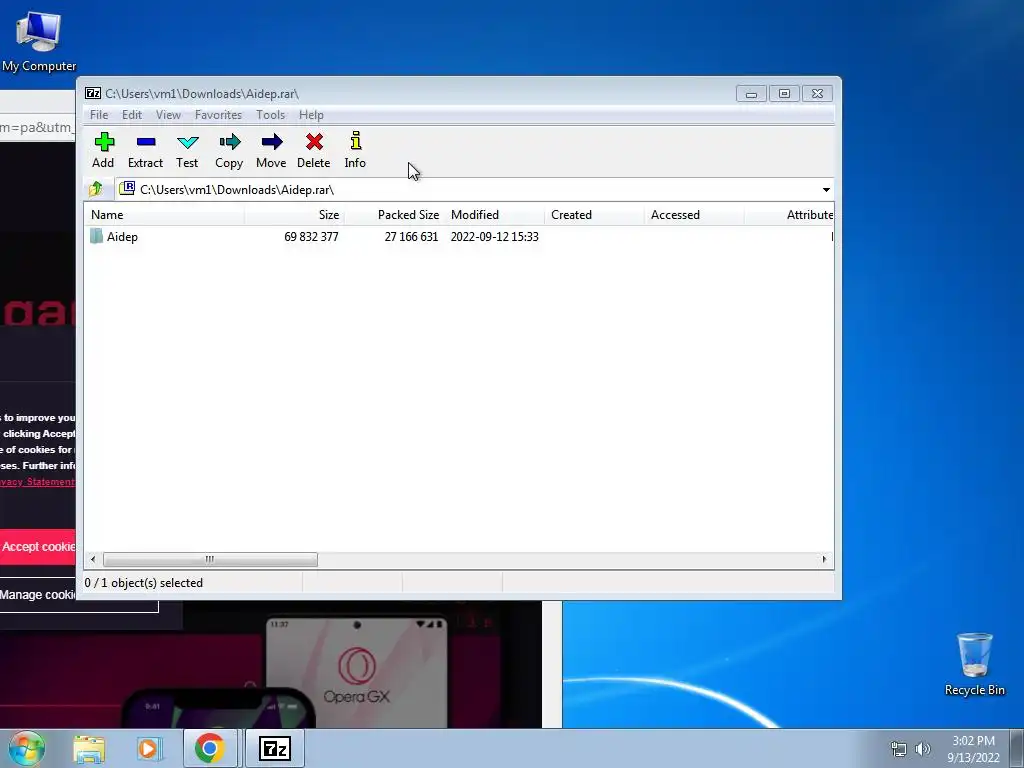The width and height of the screenshot is (1024, 768).
Task: Click the scrollbar left arrow
Action: (93, 560)
